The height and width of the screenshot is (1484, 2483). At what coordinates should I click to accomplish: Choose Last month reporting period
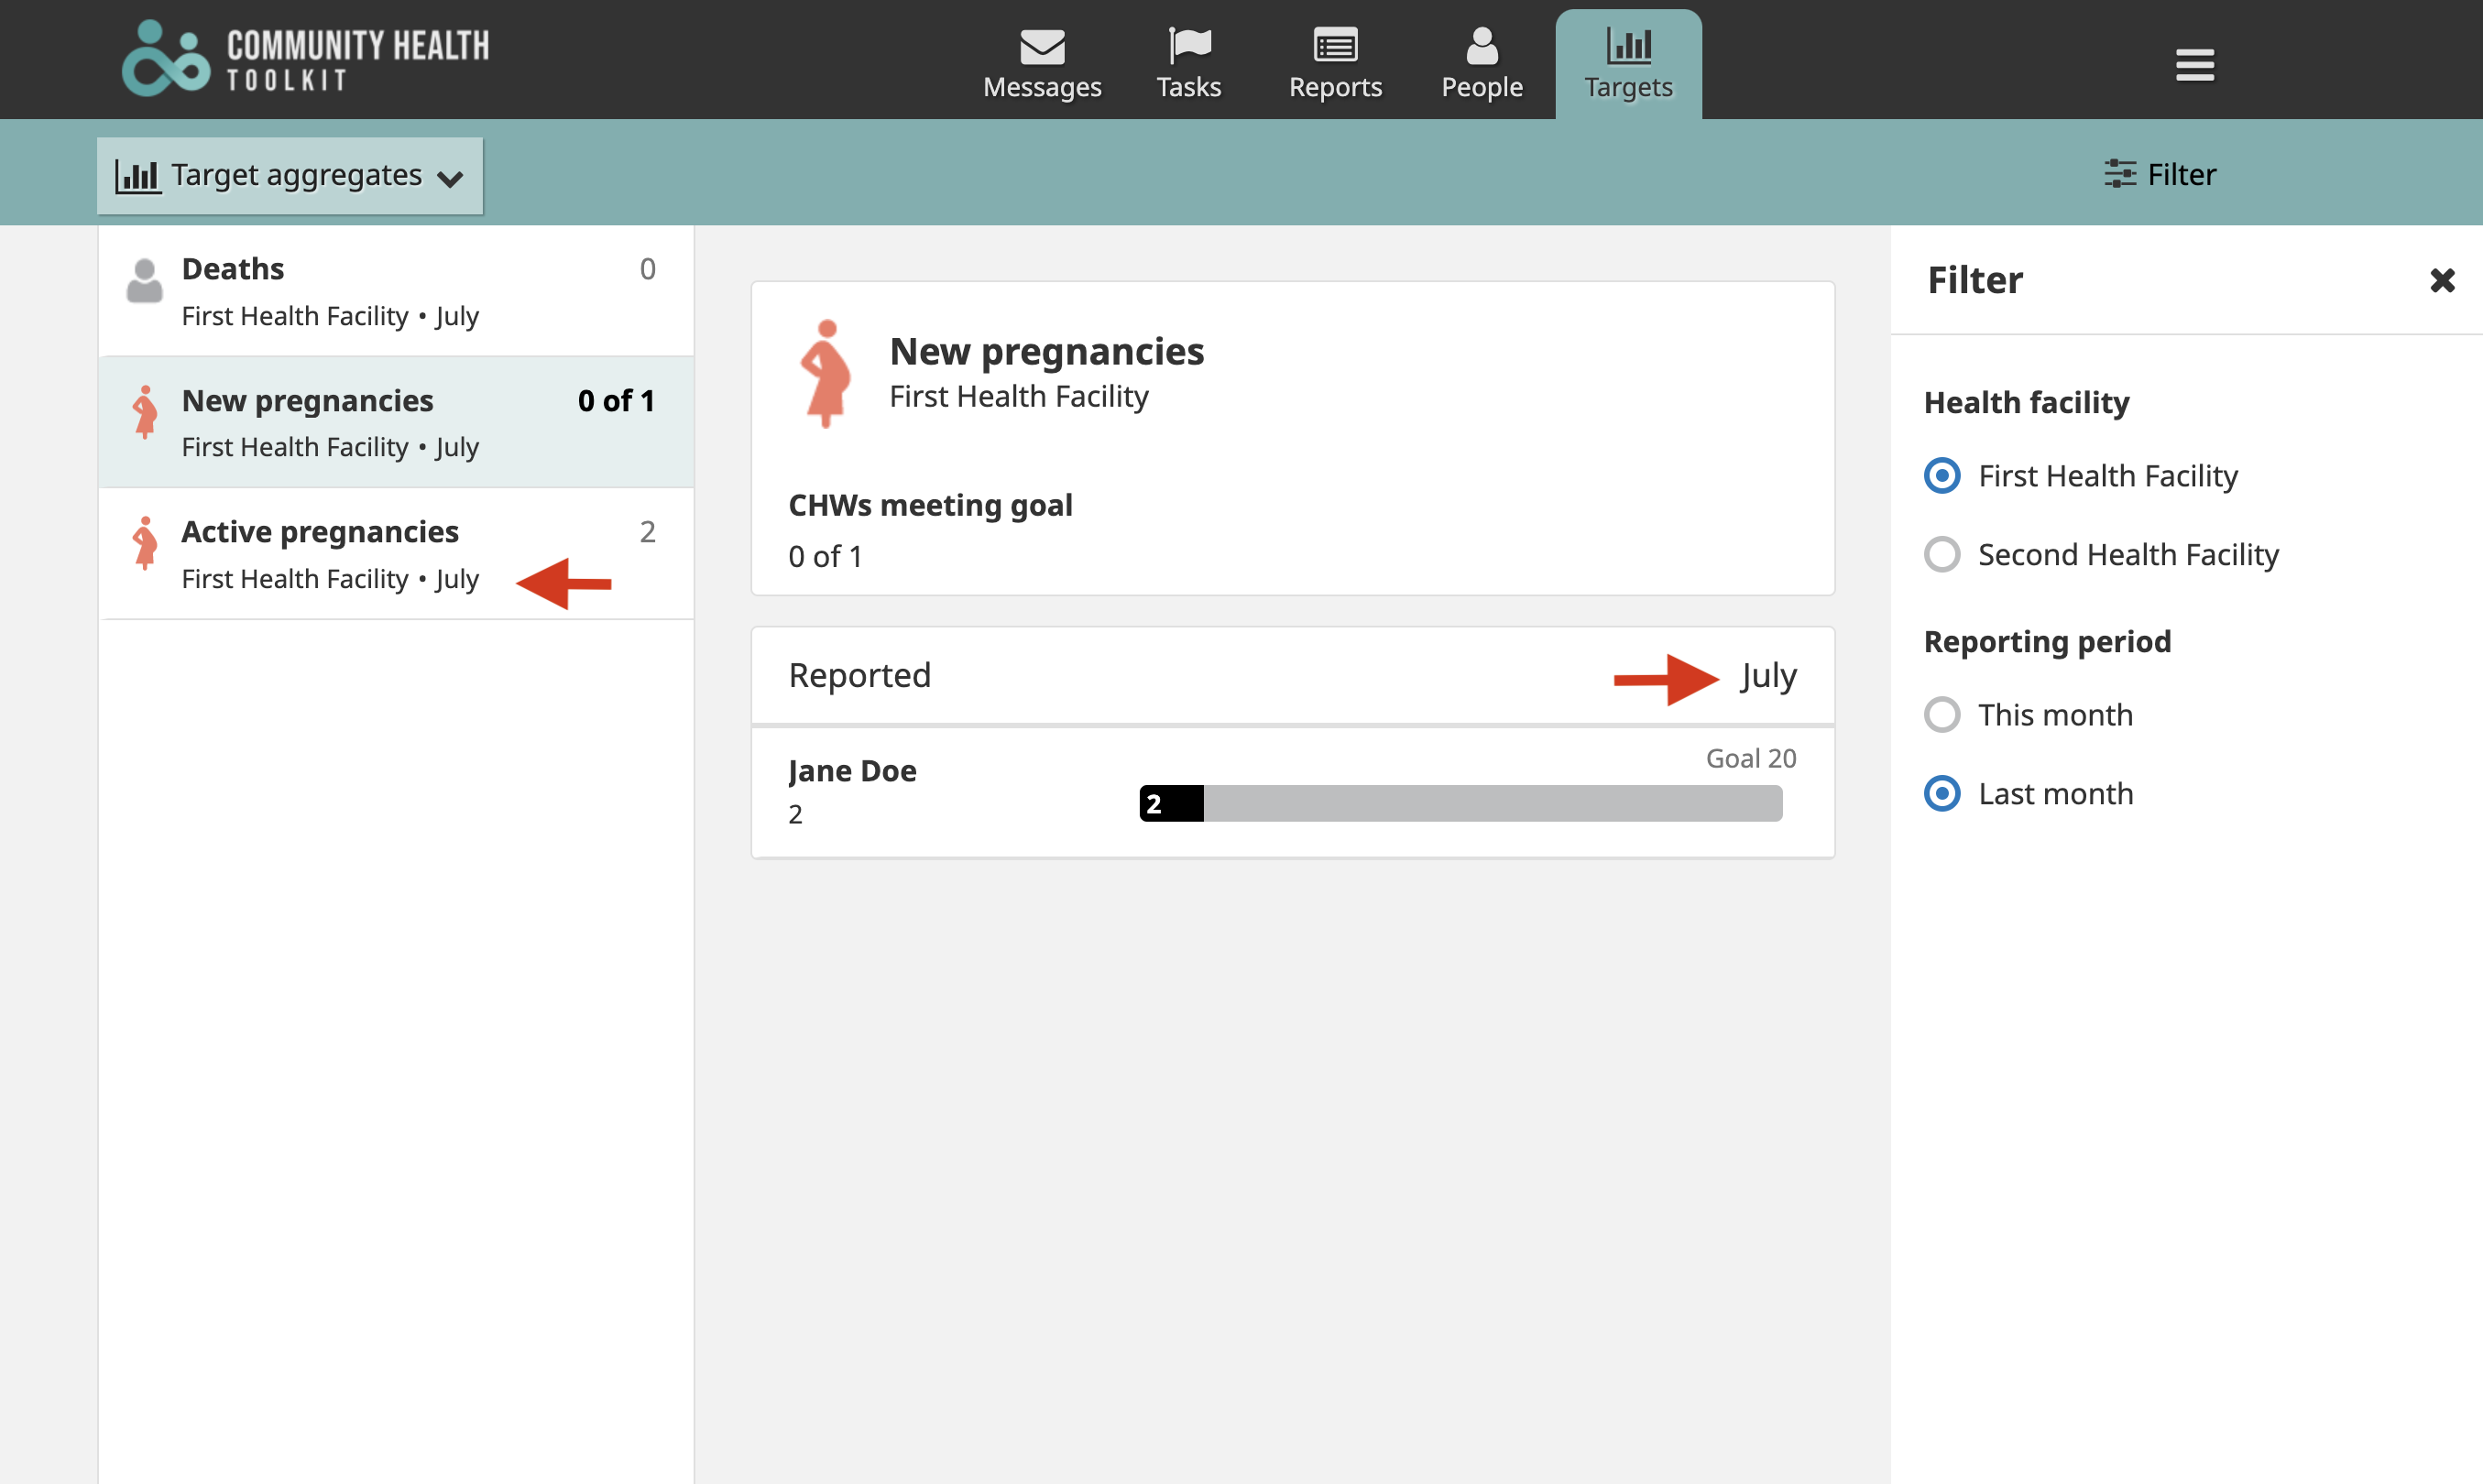coord(1942,793)
